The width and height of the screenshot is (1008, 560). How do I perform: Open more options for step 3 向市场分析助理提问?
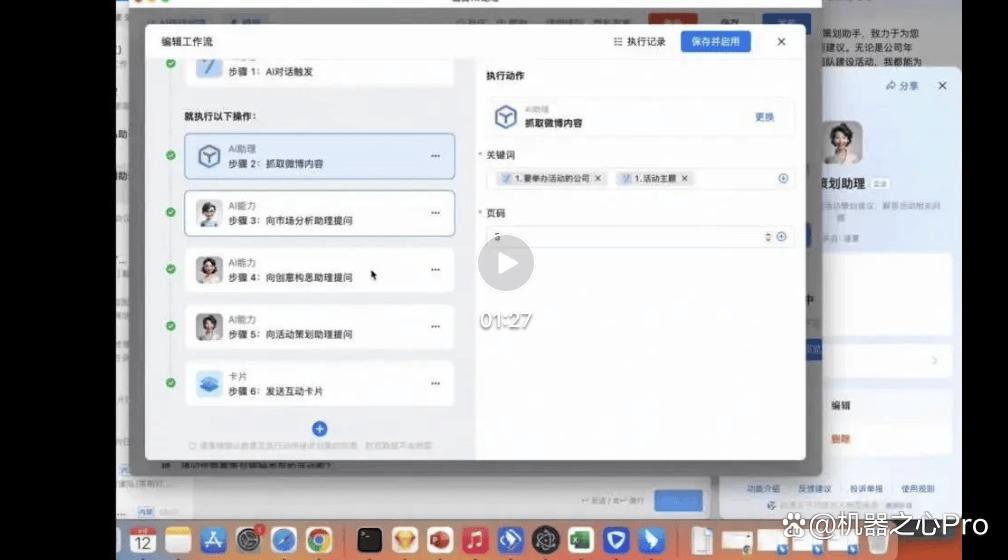click(x=435, y=213)
